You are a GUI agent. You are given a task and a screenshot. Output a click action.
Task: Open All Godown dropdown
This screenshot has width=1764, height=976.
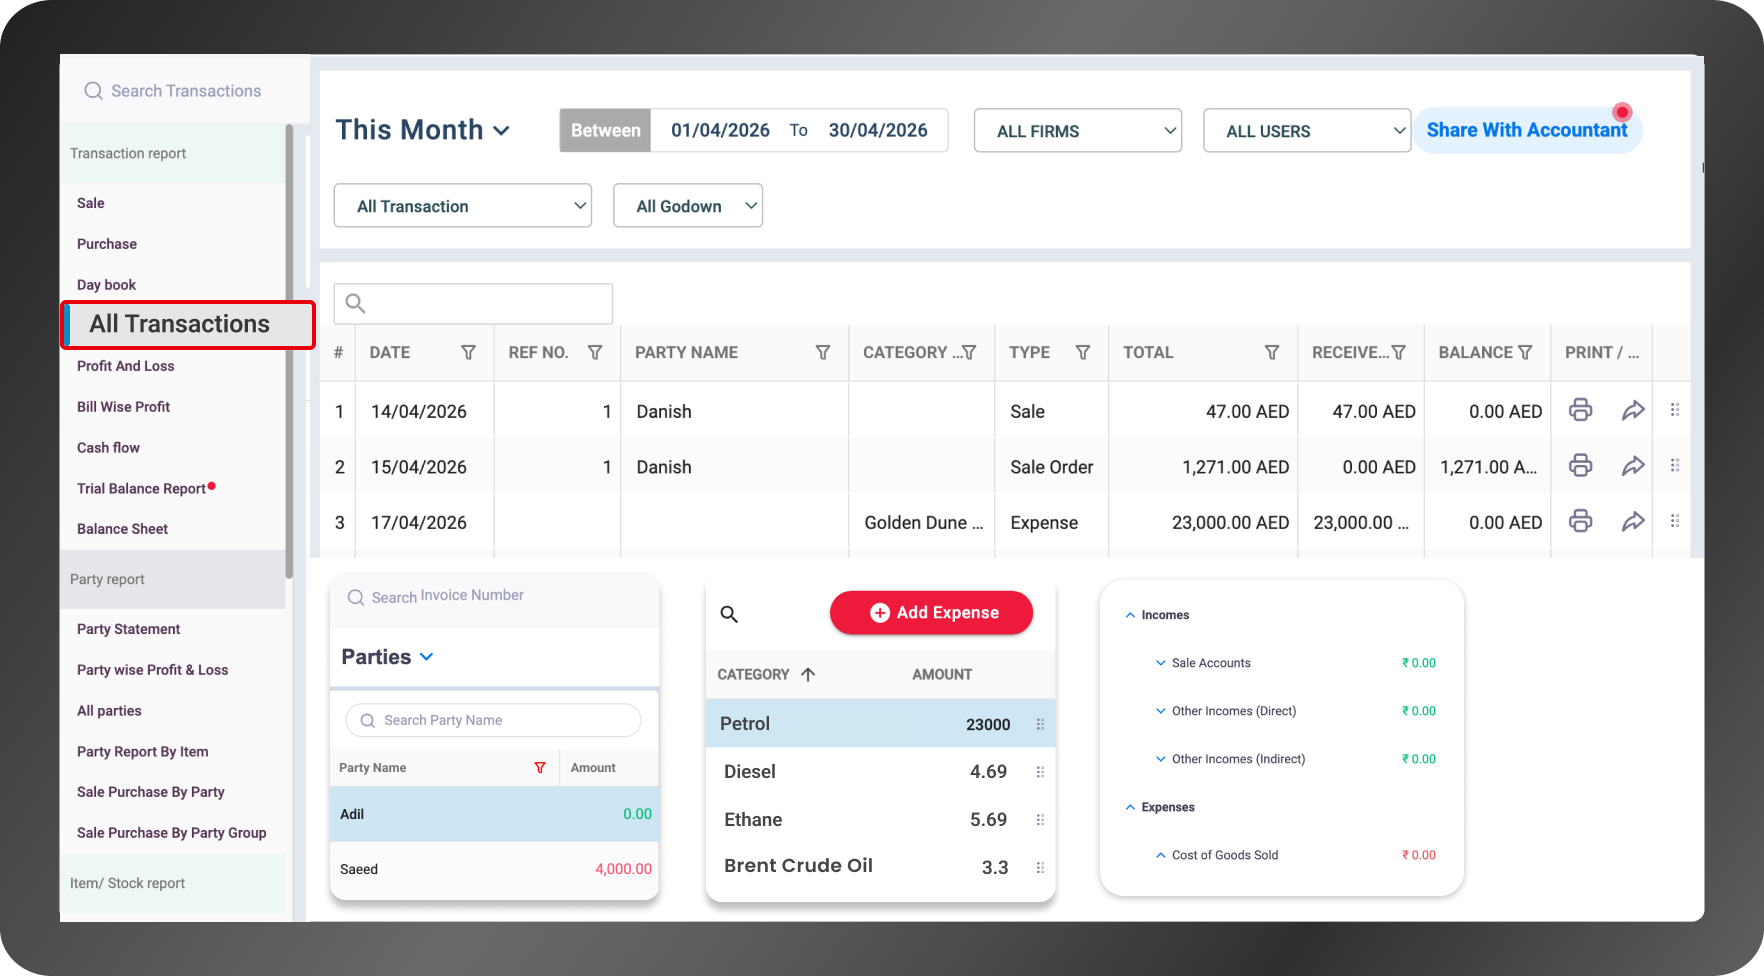point(688,206)
